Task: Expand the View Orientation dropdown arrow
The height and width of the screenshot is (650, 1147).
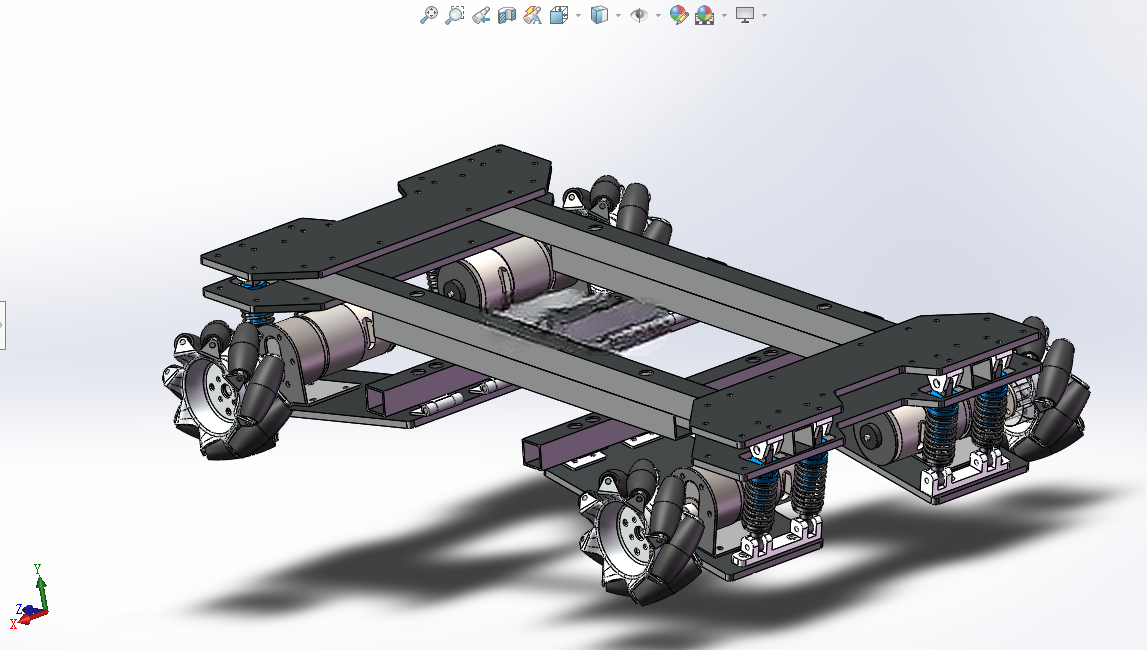Action: (x=579, y=15)
